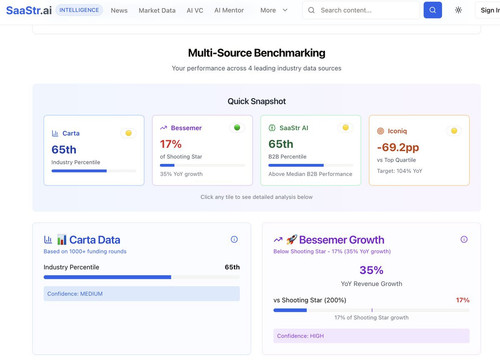Click the Carta bar chart icon in tile
The width and height of the screenshot is (500, 362).
point(55,133)
